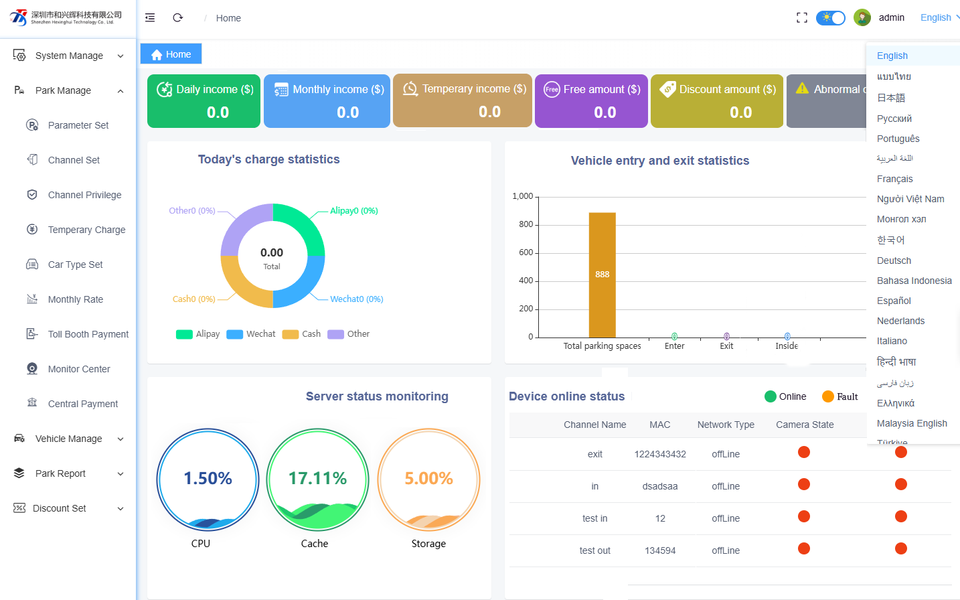
Task: Expand the System Manage menu chevron
Action: pyautogui.click(x=121, y=56)
